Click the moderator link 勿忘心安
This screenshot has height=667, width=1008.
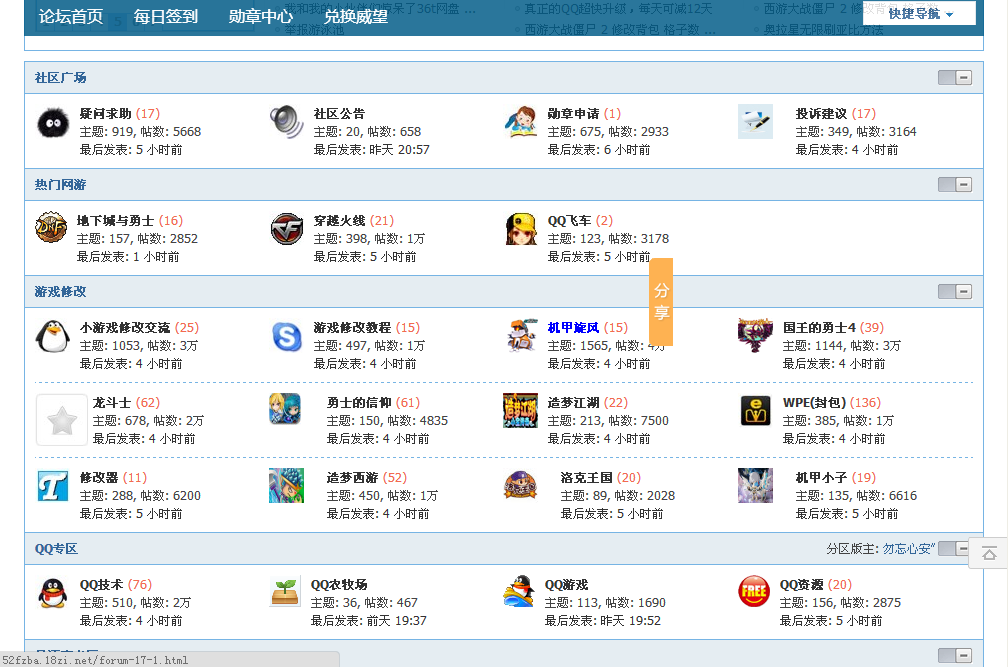[908, 549]
